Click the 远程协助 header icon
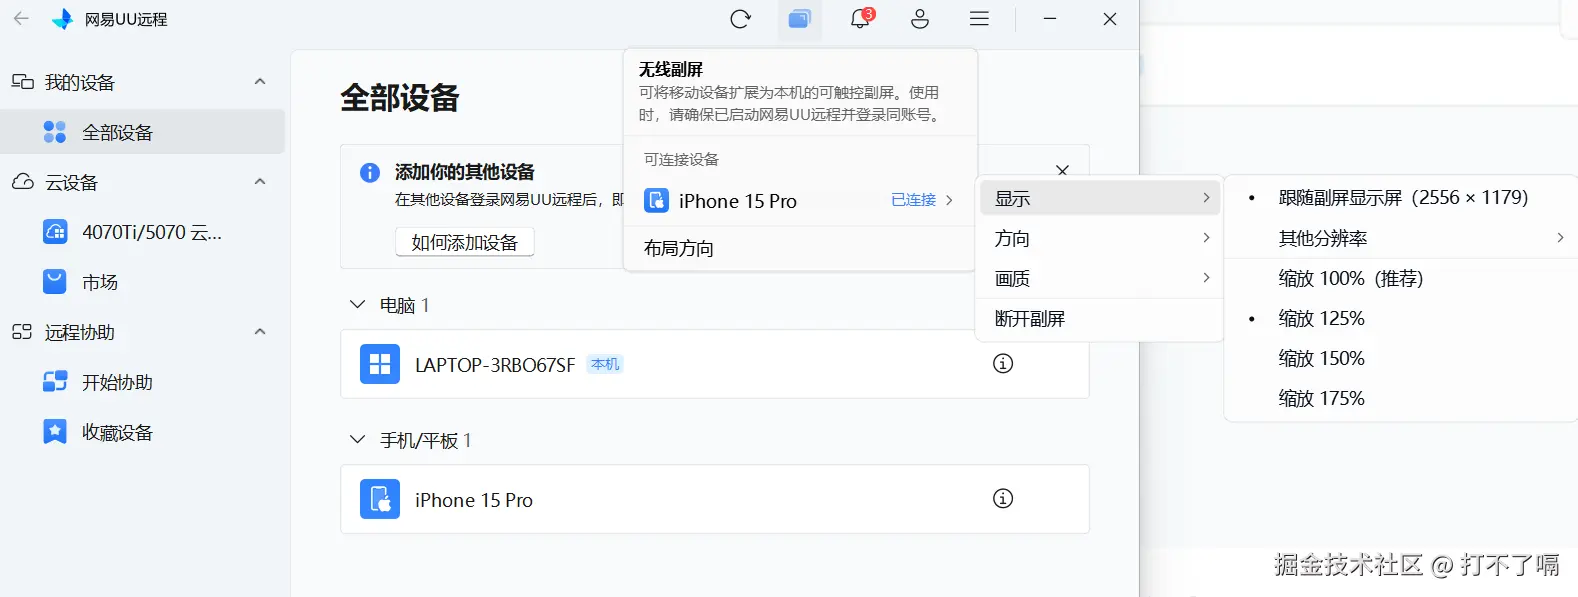The height and width of the screenshot is (597, 1578). [x=22, y=332]
